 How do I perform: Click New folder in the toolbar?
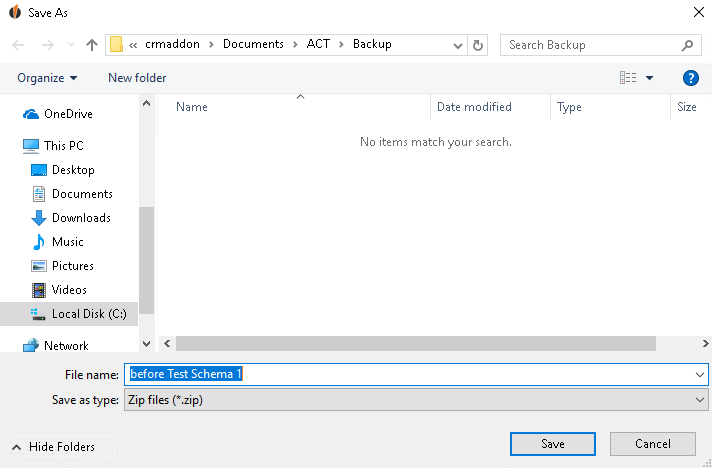pos(137,78)
